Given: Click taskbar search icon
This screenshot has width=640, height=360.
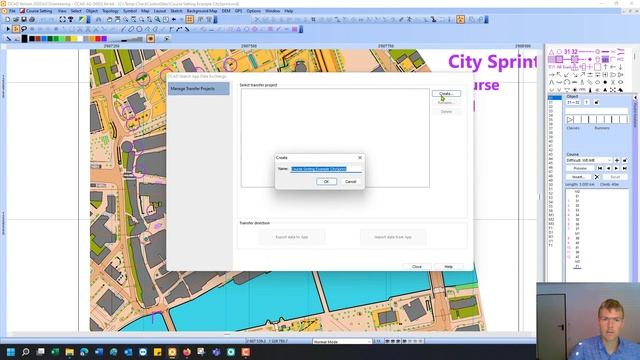Looking at the screenshot, I should (x=25, y=352).
